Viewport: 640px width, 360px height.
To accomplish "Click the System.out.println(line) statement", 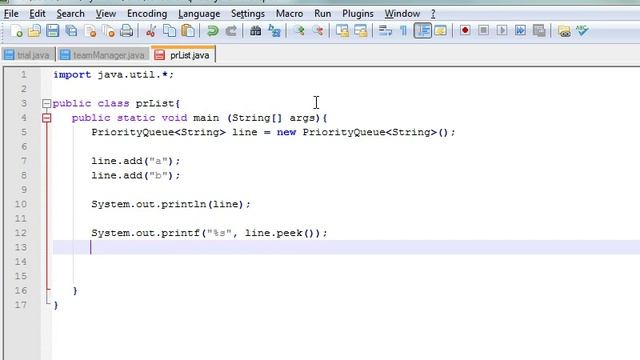I will pos(171,204).
